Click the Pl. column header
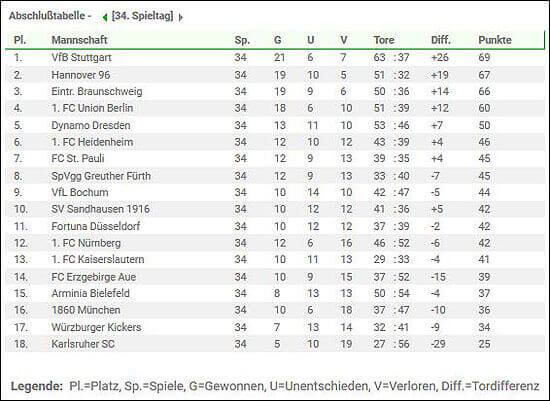 [x=20, y=40]
